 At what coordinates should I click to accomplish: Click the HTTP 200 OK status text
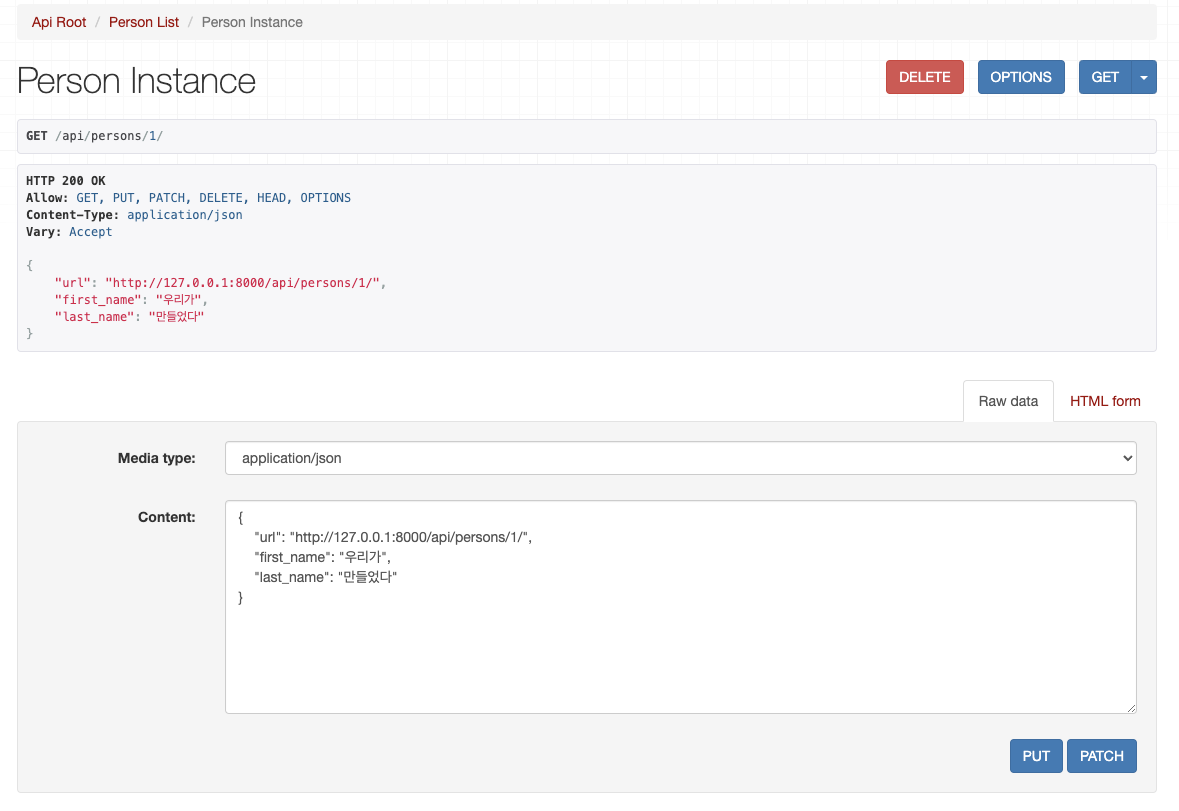click(65, 180)
